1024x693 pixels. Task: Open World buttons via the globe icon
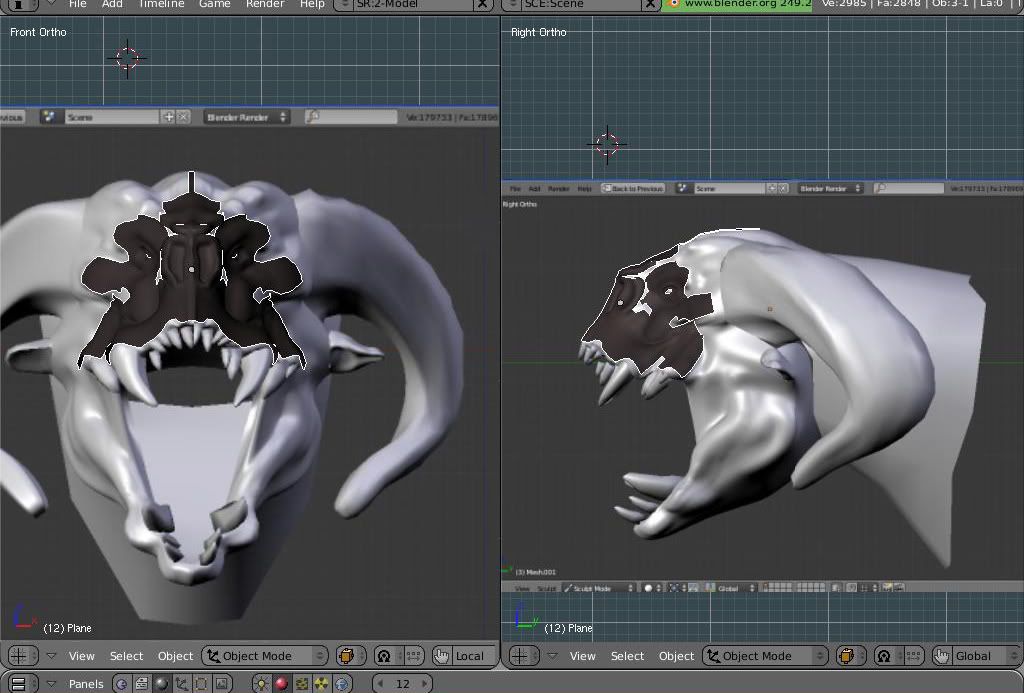pos(341,684)
